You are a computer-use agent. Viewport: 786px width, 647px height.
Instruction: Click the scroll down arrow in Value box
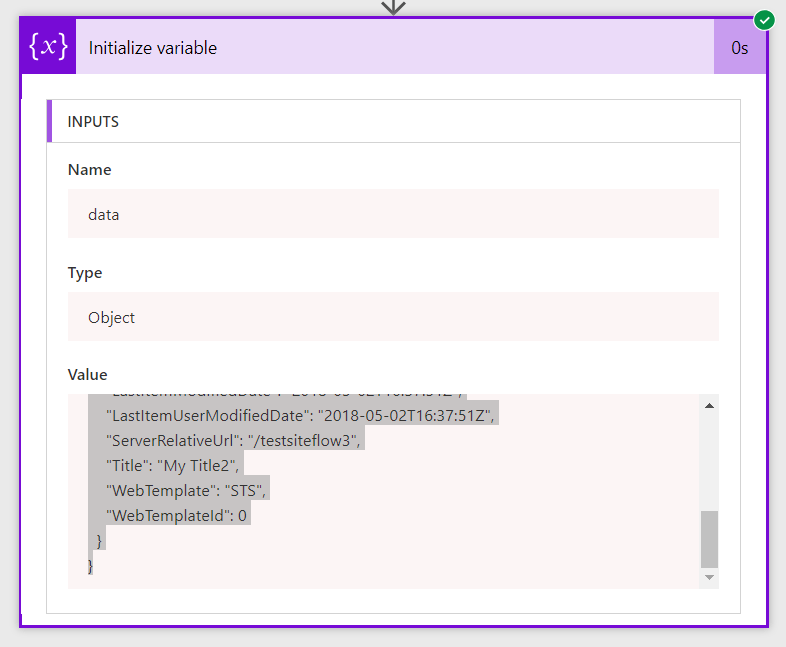pos(709,577)
